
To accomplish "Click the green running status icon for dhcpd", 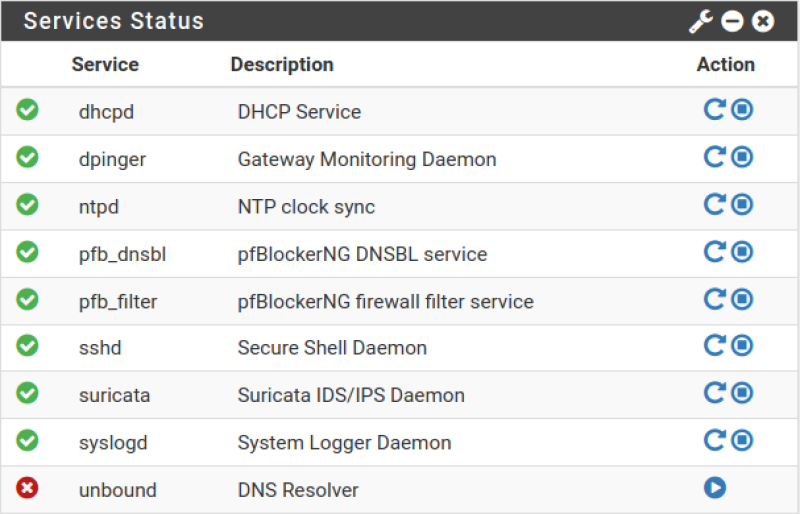I will 27,109.
